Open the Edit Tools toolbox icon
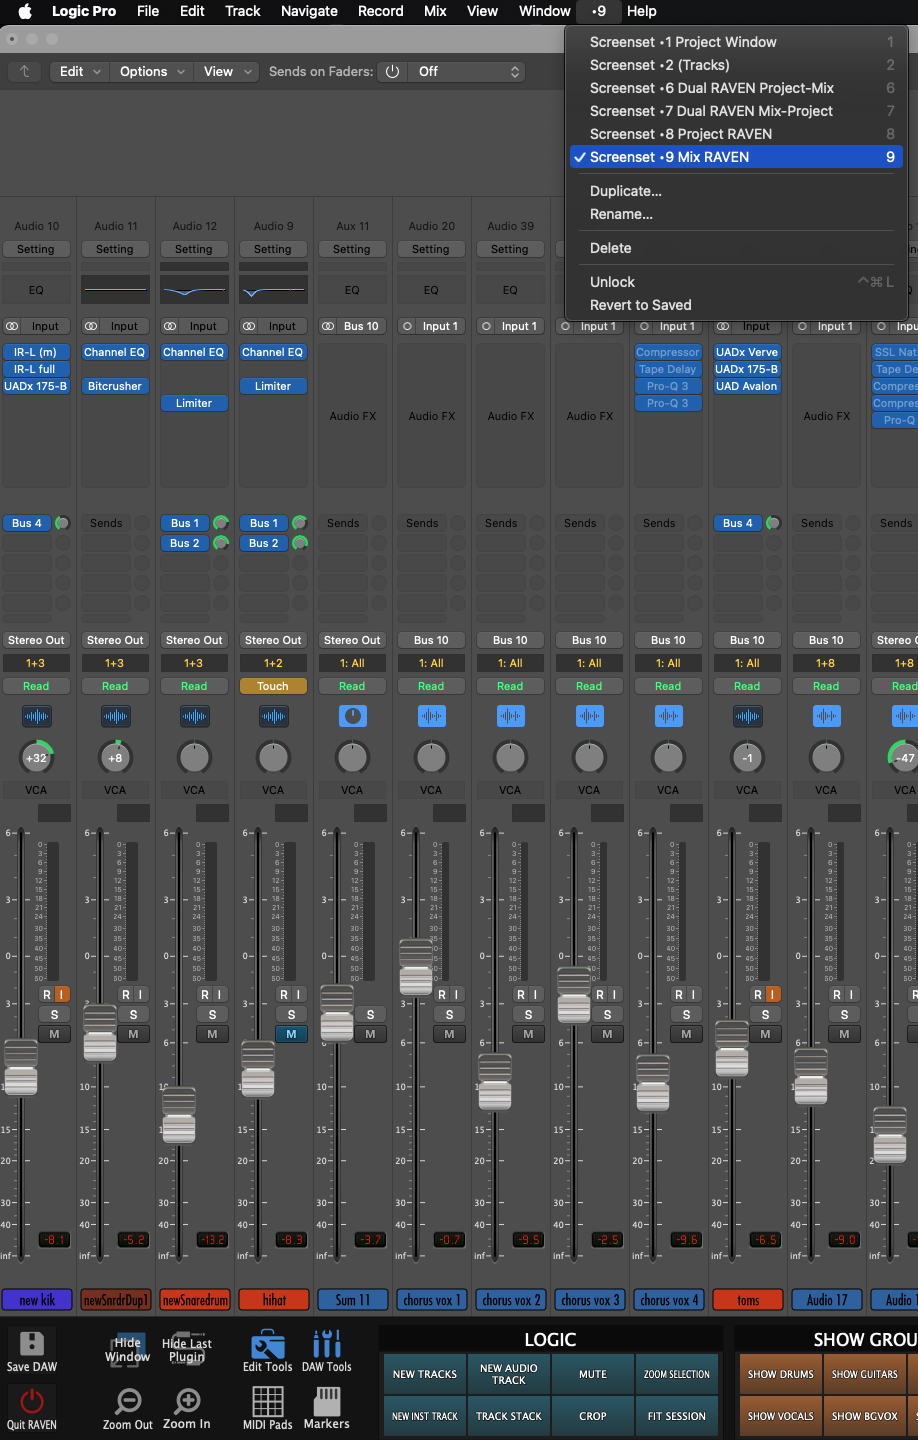This screenshot has height=1440, width=918. pos(268,1344)
